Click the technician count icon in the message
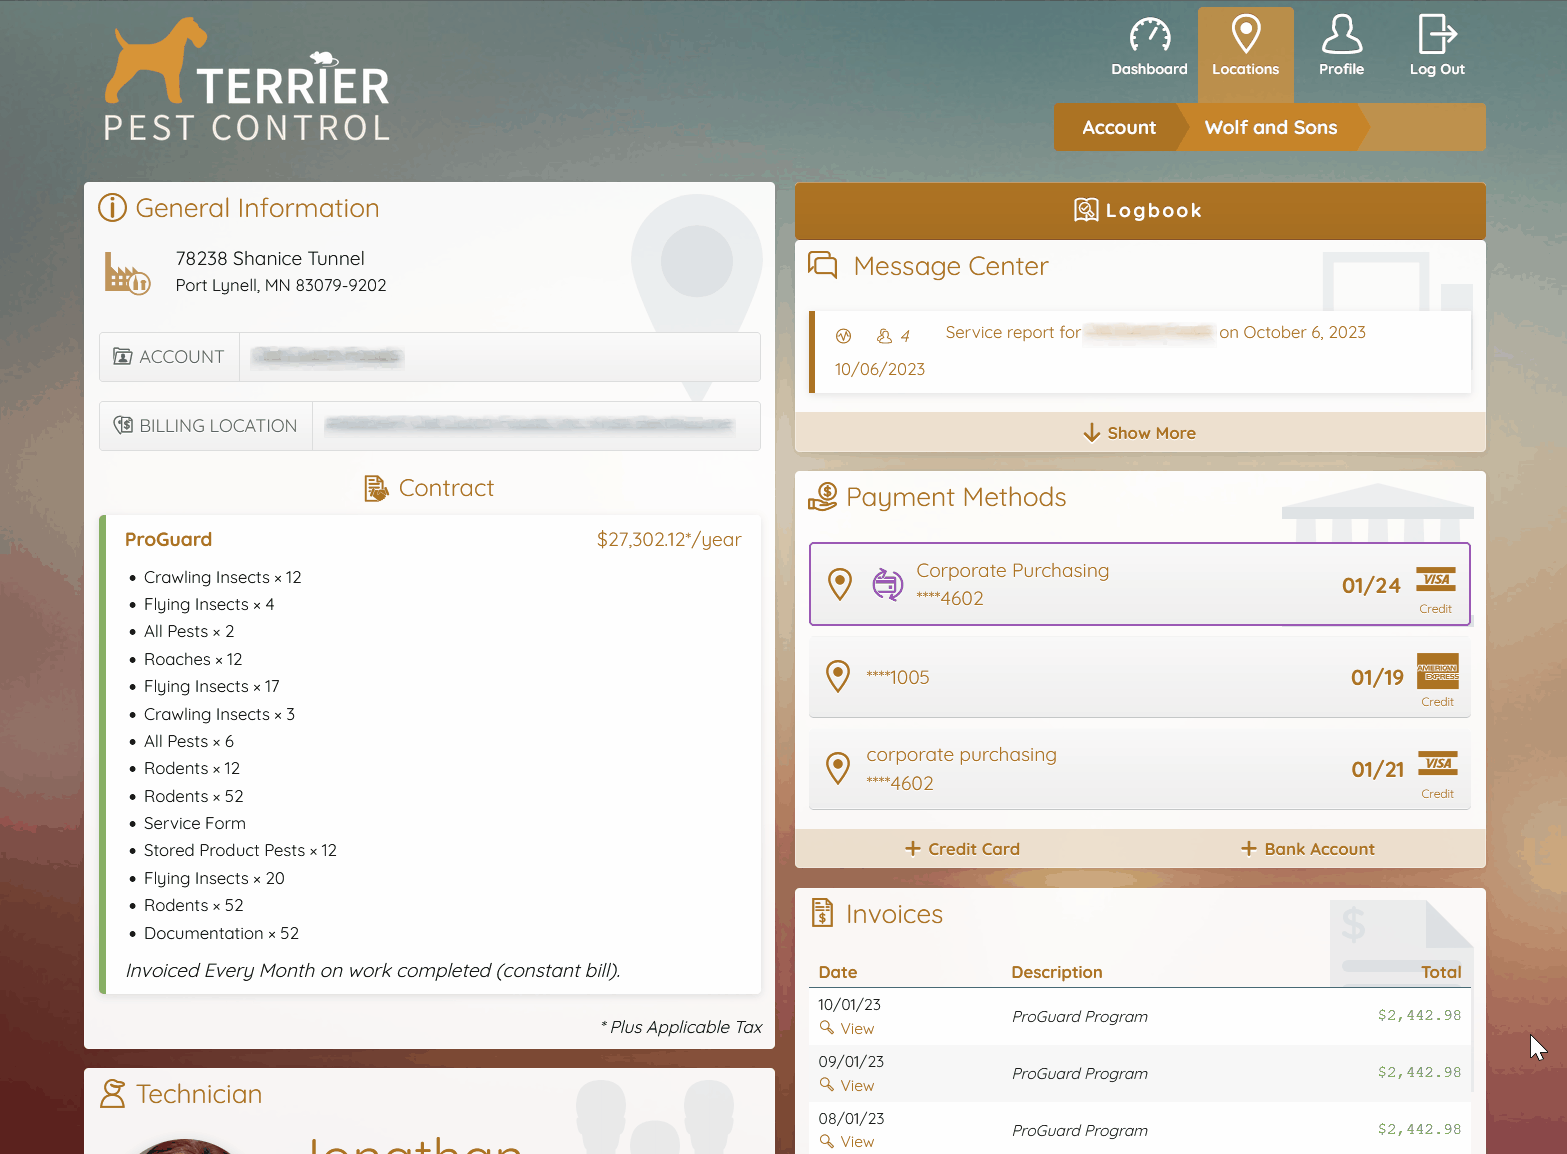1567x1154 pixels. pyautogui.click(x=884, y=336)
